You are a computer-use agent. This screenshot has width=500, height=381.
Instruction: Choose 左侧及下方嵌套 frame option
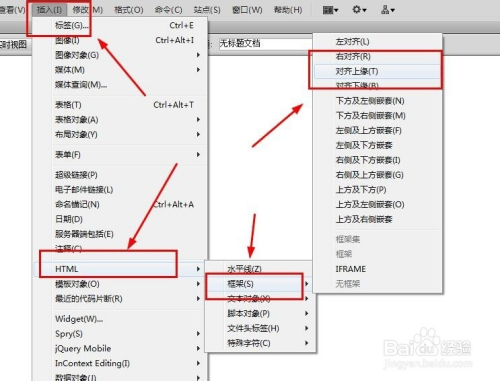377,145
